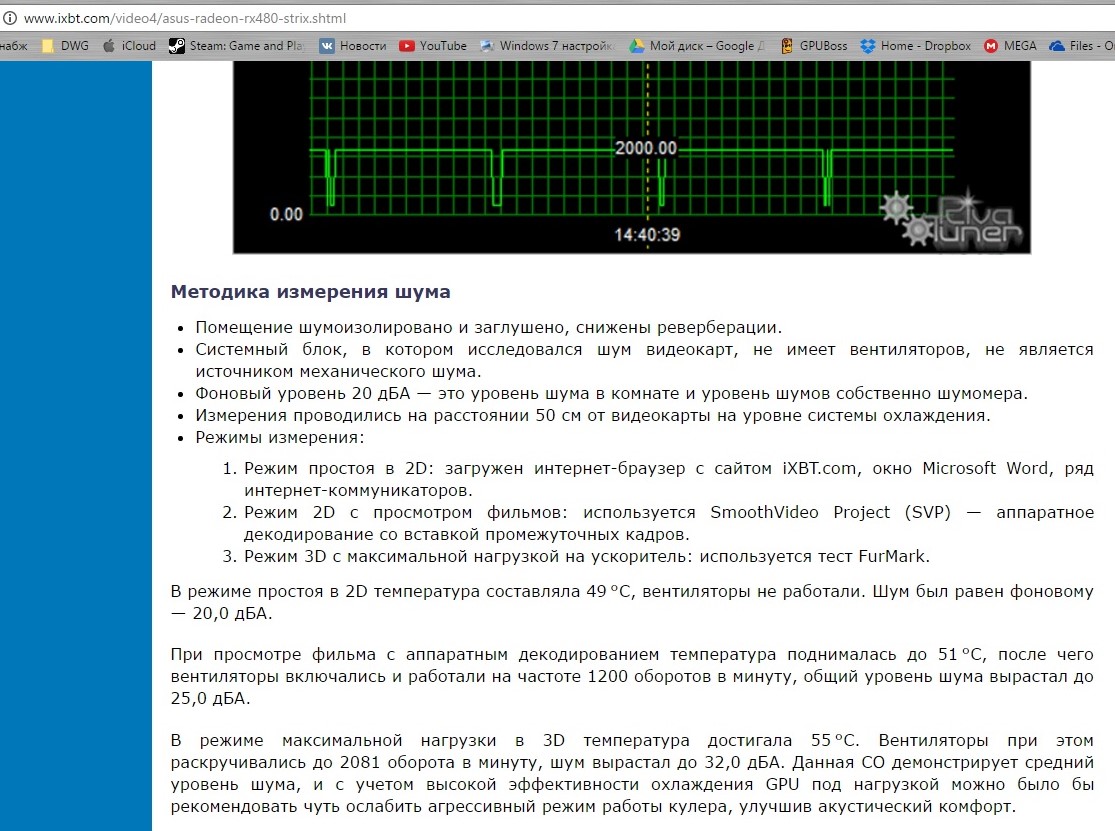The width and height of the screenshot is (1115, 831).
Task: Click the 2000.00 value on the graph
Action: 646,148
